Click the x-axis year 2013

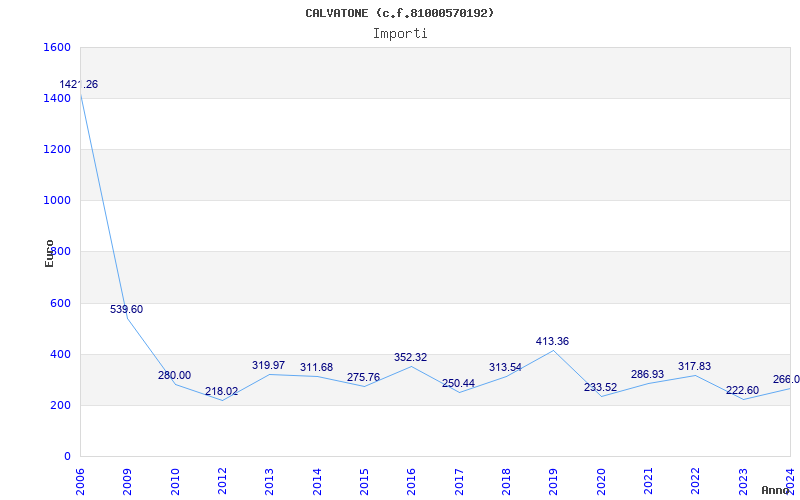269,482
